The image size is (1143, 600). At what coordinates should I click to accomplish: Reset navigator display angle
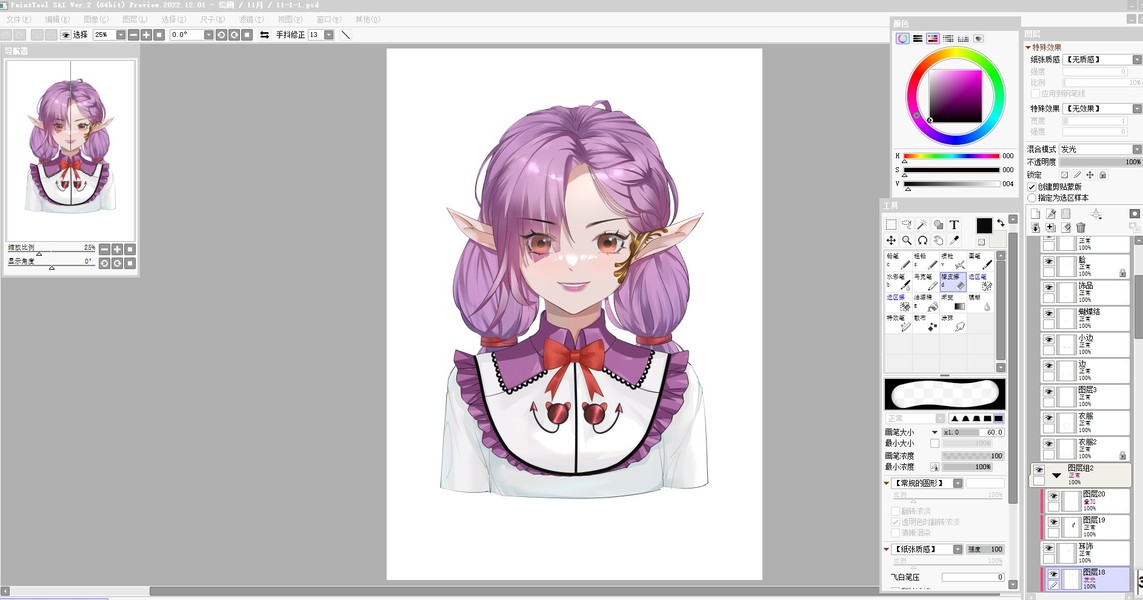point(130,263)
